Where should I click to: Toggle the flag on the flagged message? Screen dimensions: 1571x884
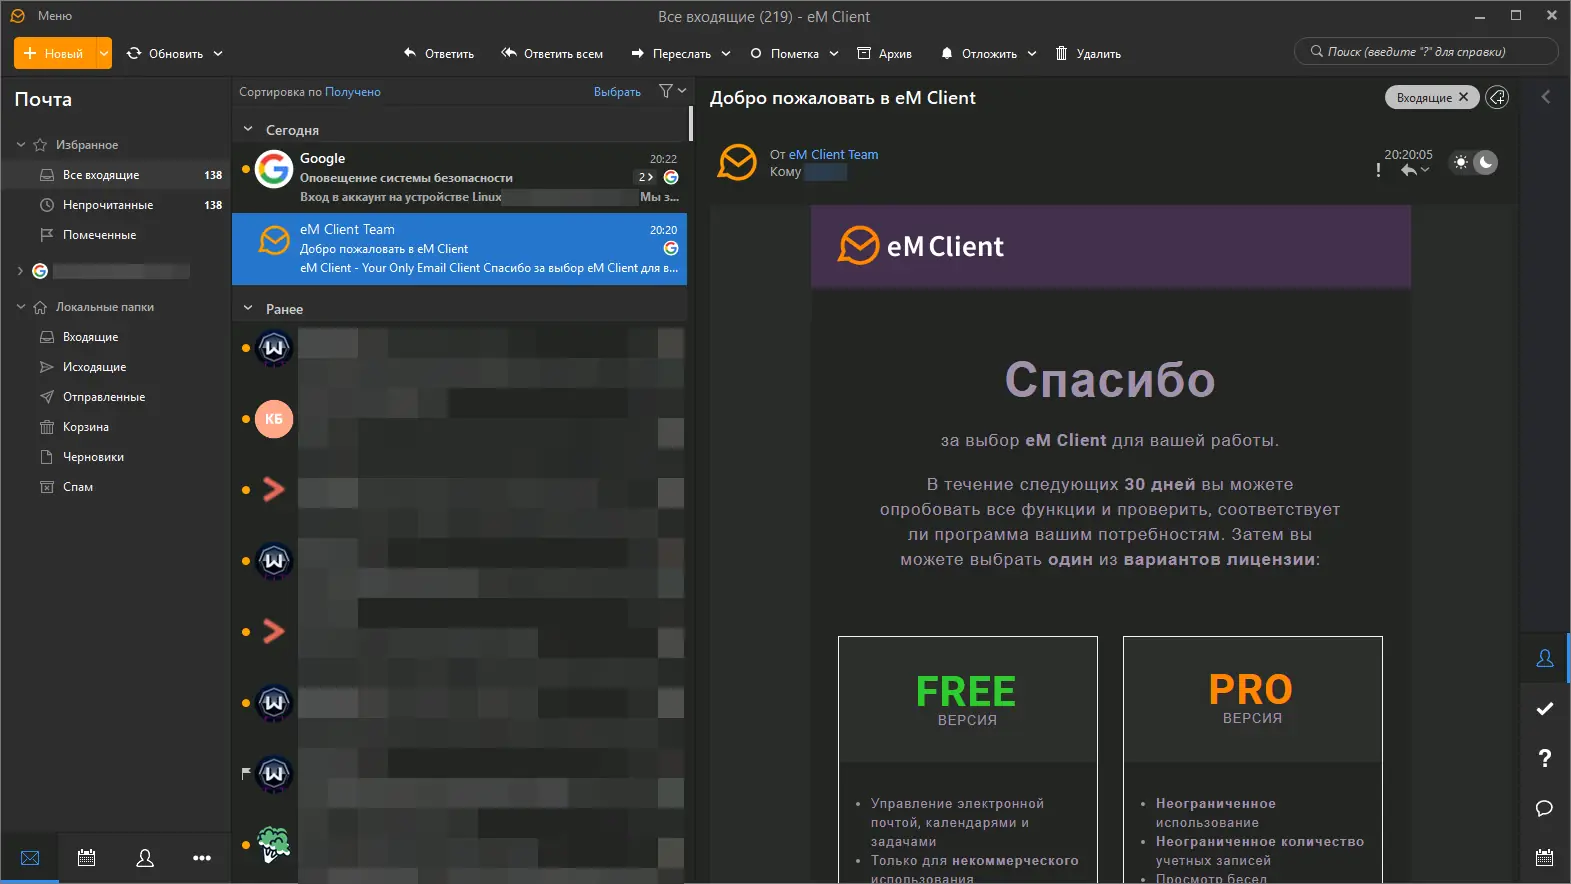pyautogui.click(x=246, y=773)
